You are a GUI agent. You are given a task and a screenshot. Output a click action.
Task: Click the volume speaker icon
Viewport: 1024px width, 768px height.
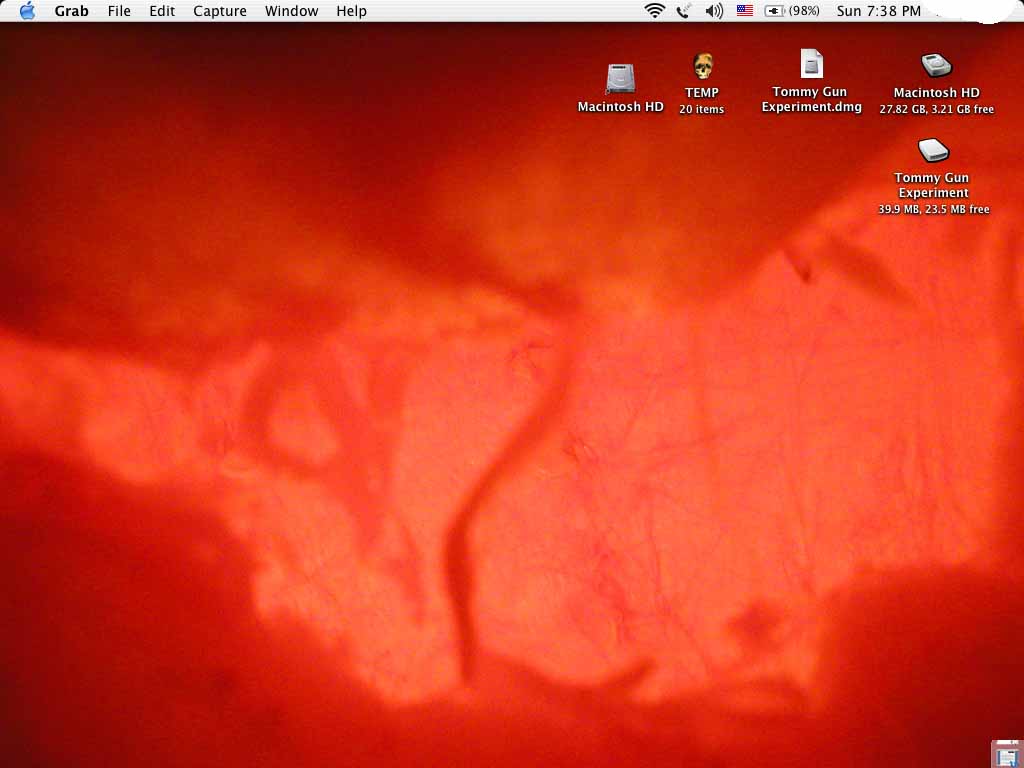click(714, 10)
